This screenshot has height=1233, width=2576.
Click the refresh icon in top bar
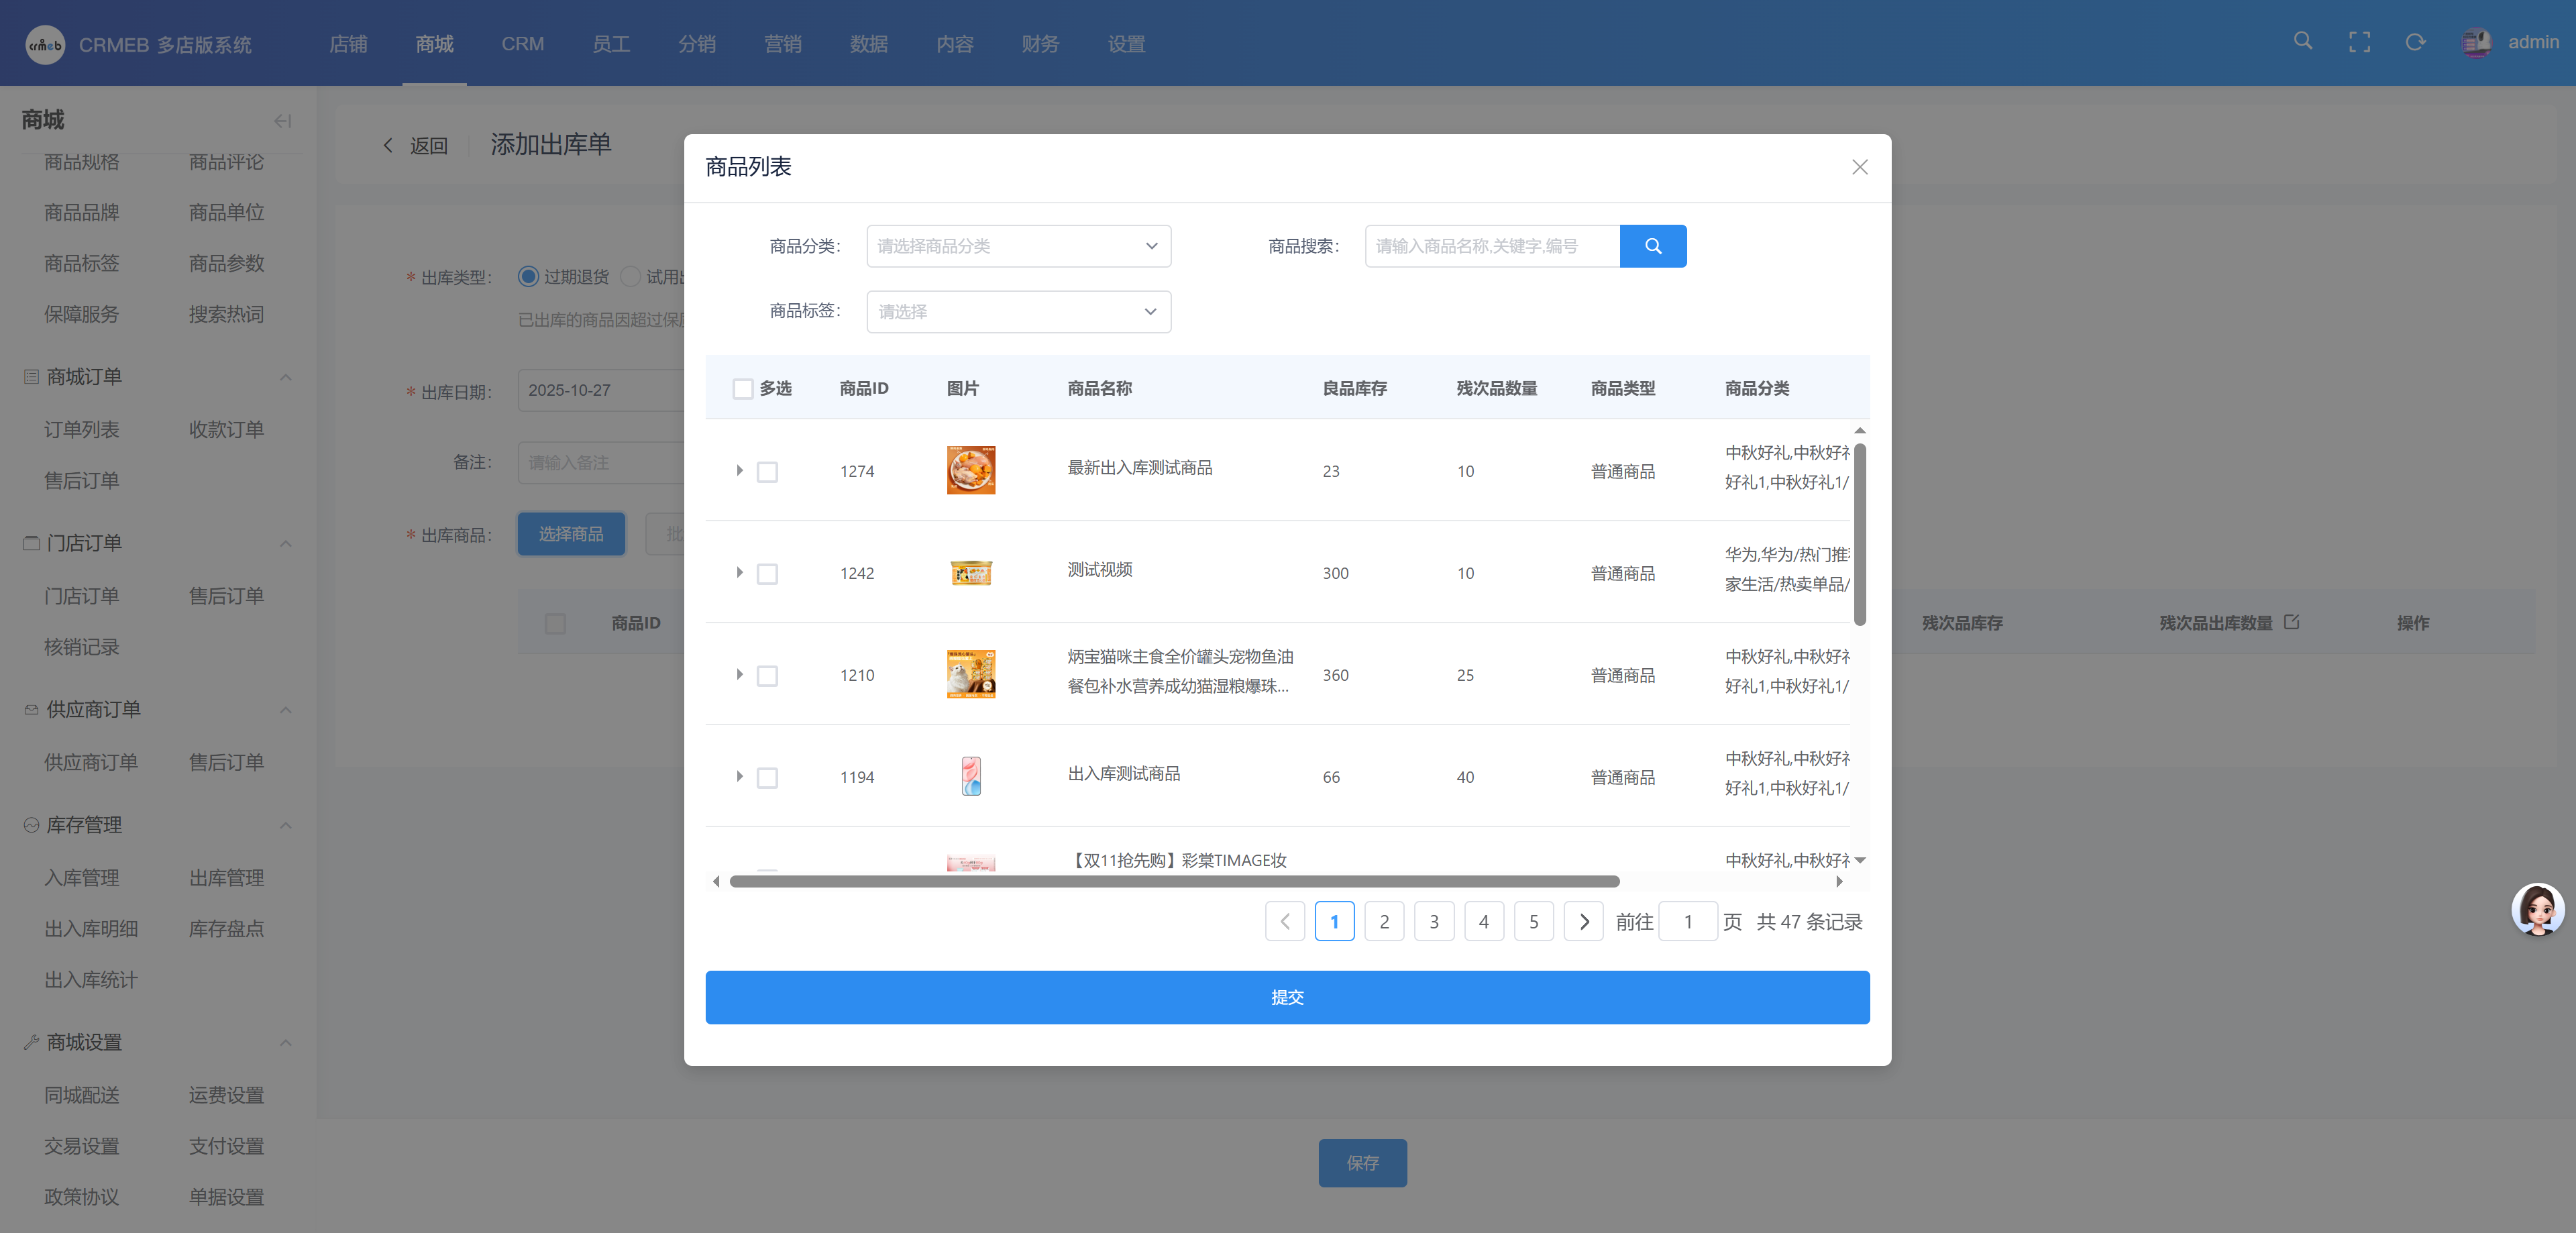pyautogui.click(x=2415, y=42)
